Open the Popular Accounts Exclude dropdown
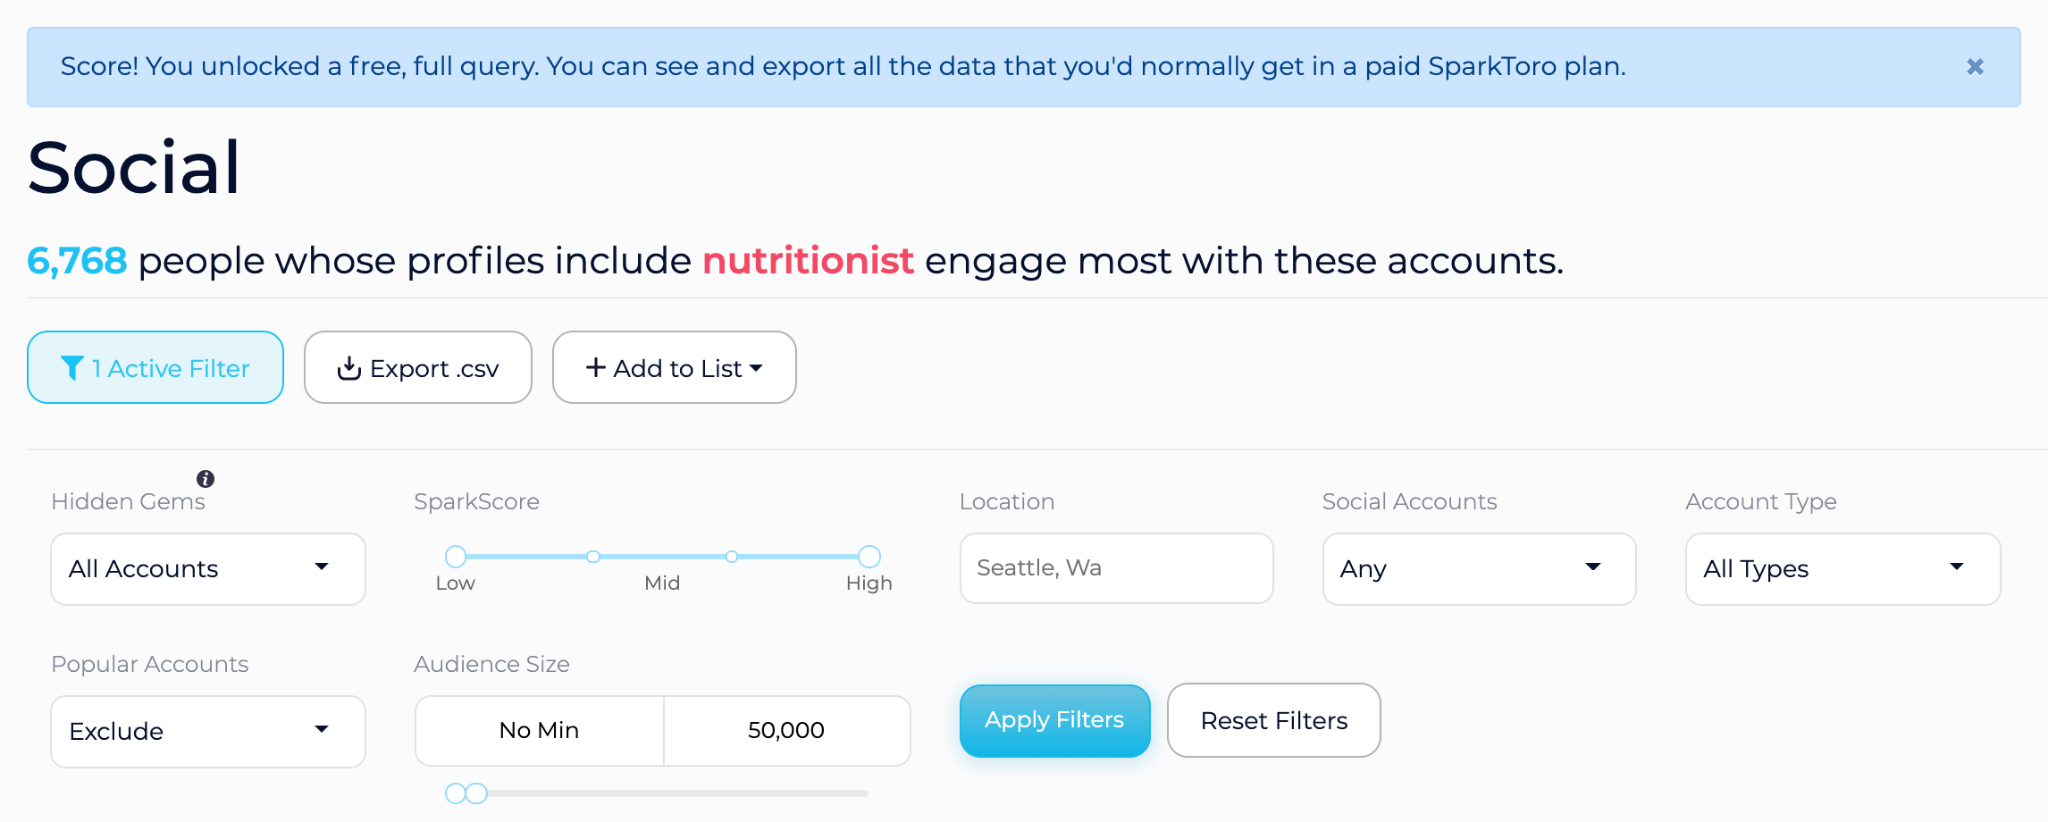The image size is (2048, 822). (208, 731)
